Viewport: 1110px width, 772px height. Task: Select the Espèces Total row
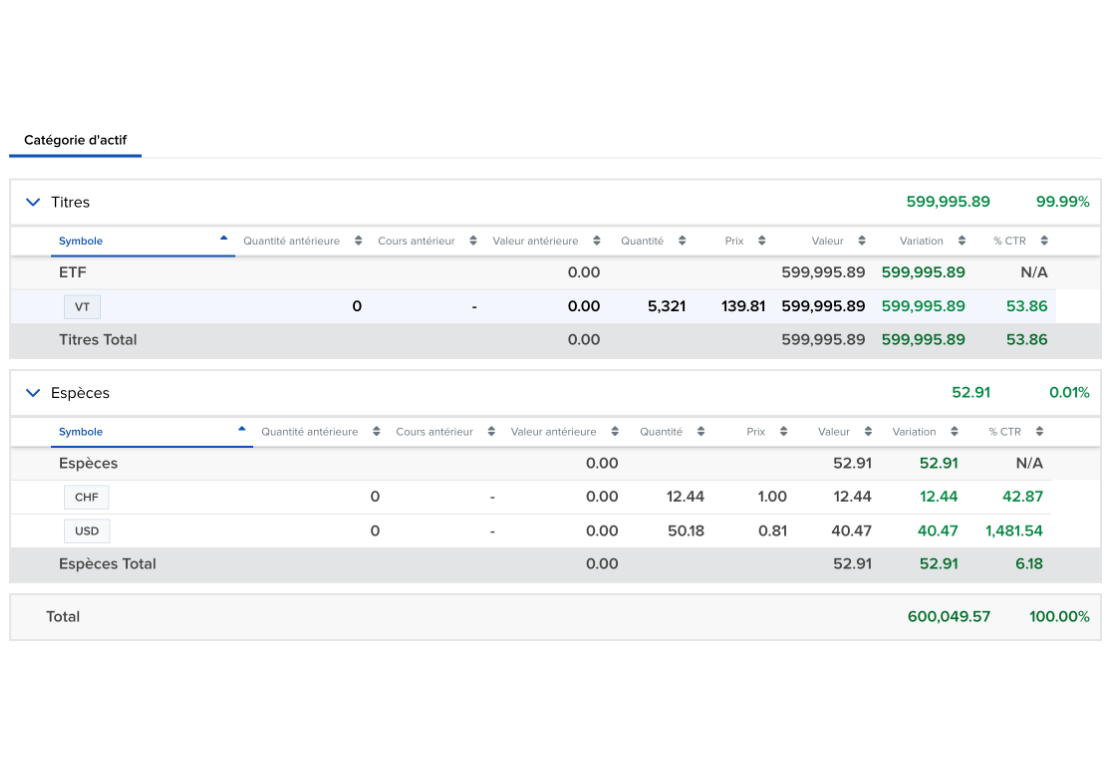click(x=107, y=564)
